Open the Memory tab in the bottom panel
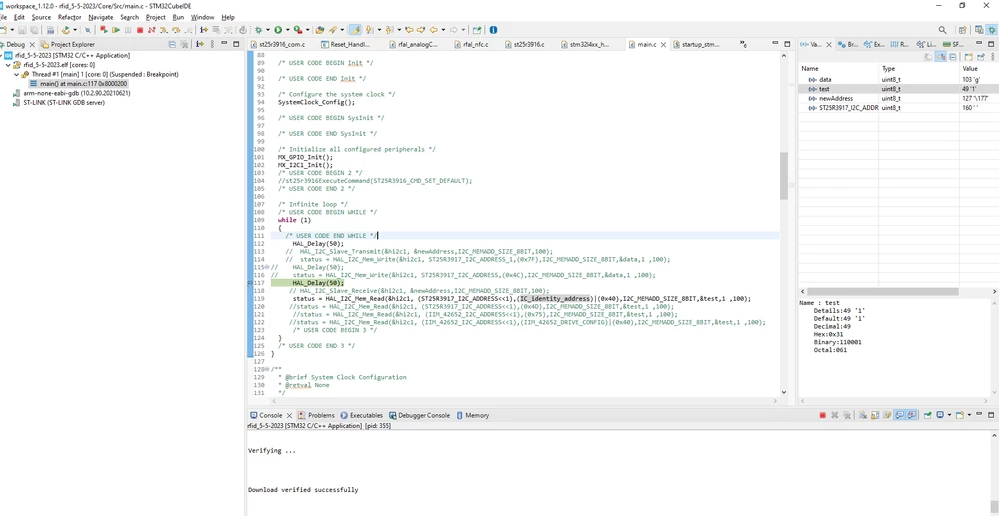999x516 pixels. pos(473,415)
